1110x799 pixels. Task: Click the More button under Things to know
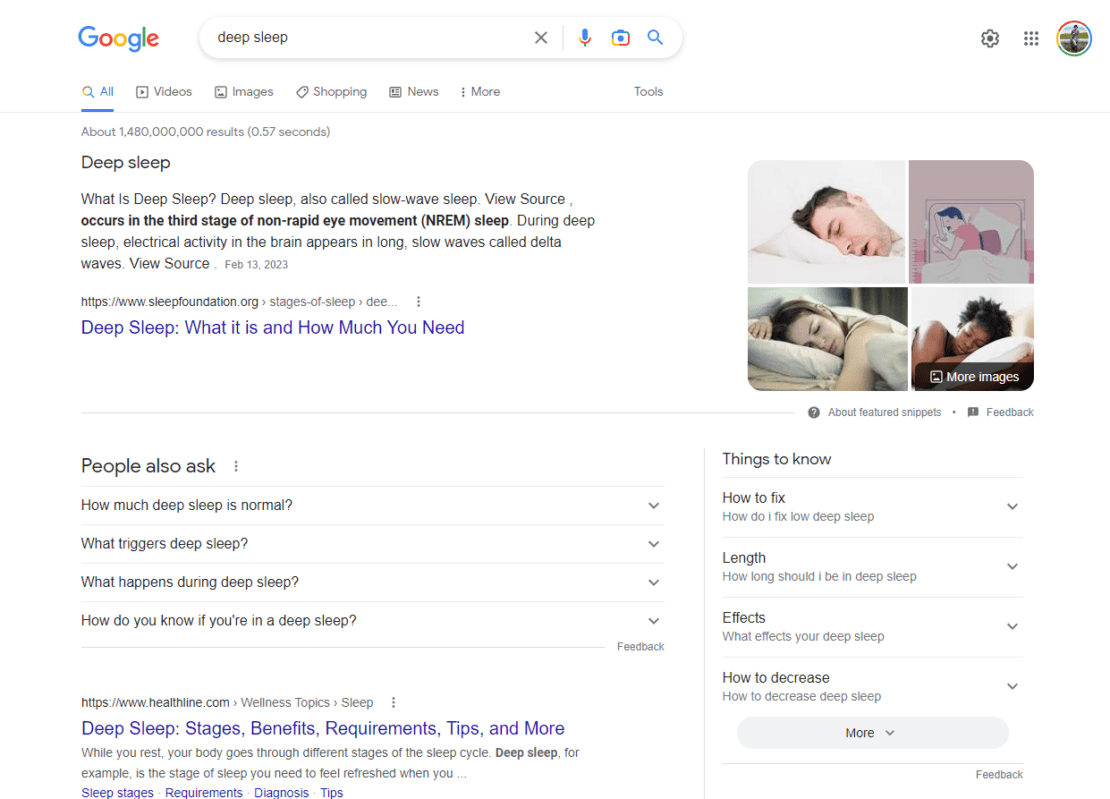pos(871,732)
